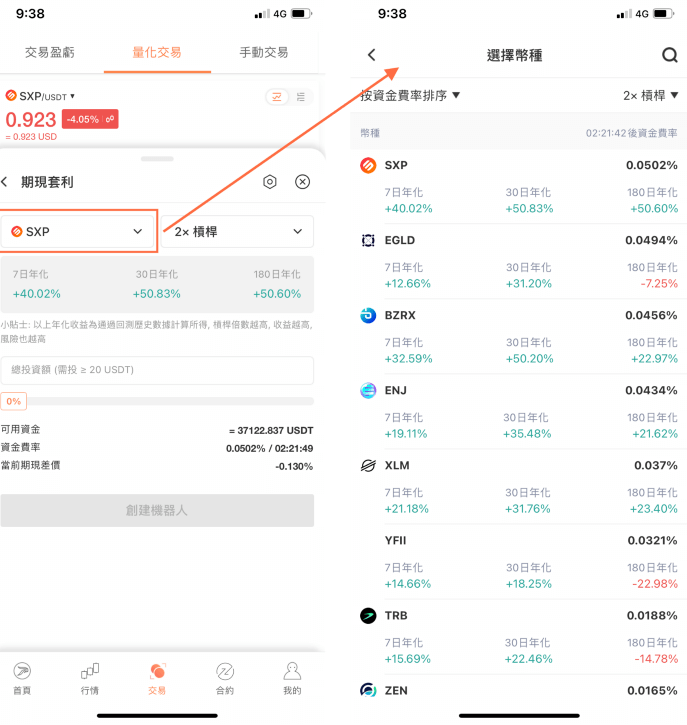Open the 我的 profile nav icon
687x725 pixels.
click(292, 678)
